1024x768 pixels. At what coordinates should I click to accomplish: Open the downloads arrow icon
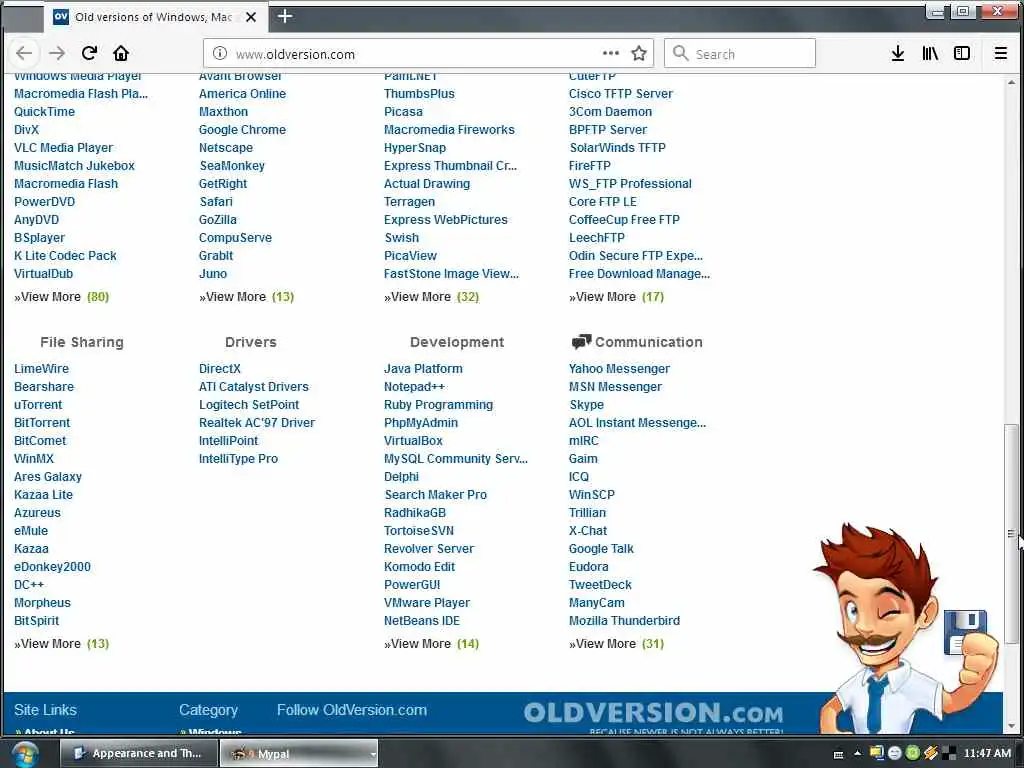tap(898, 54)
